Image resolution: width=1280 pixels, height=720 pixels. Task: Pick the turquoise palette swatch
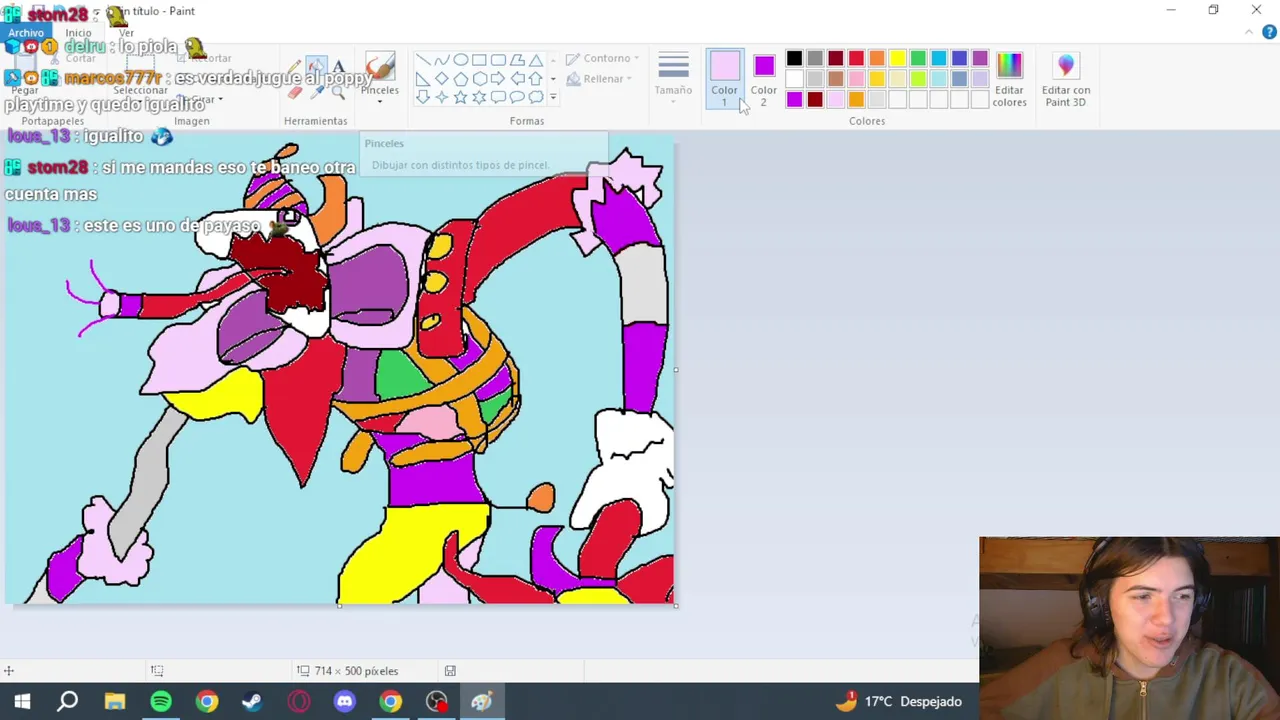tap(939, 58)
